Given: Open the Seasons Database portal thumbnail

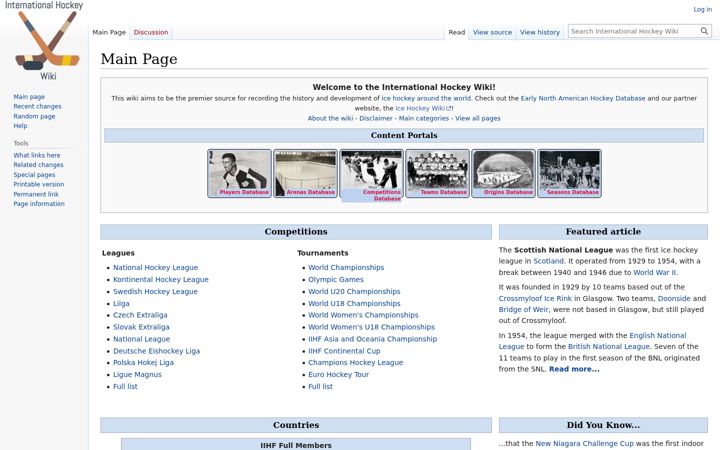Looking at the screenshot, I should coord(569,173).
